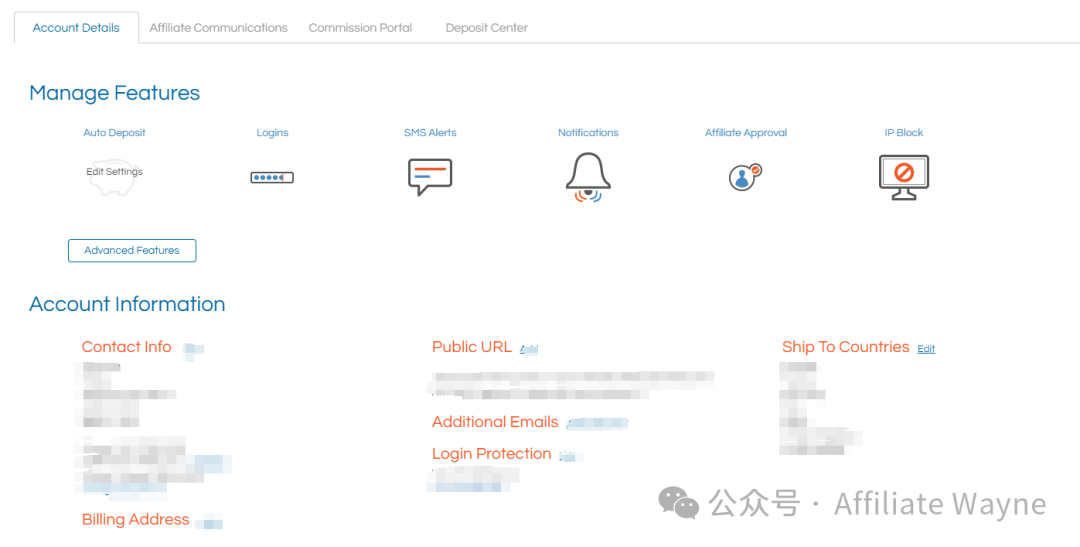Viewport: 1080px width, 547px height.
Task: Open the Account Details tab
Action: pos(76,28)
